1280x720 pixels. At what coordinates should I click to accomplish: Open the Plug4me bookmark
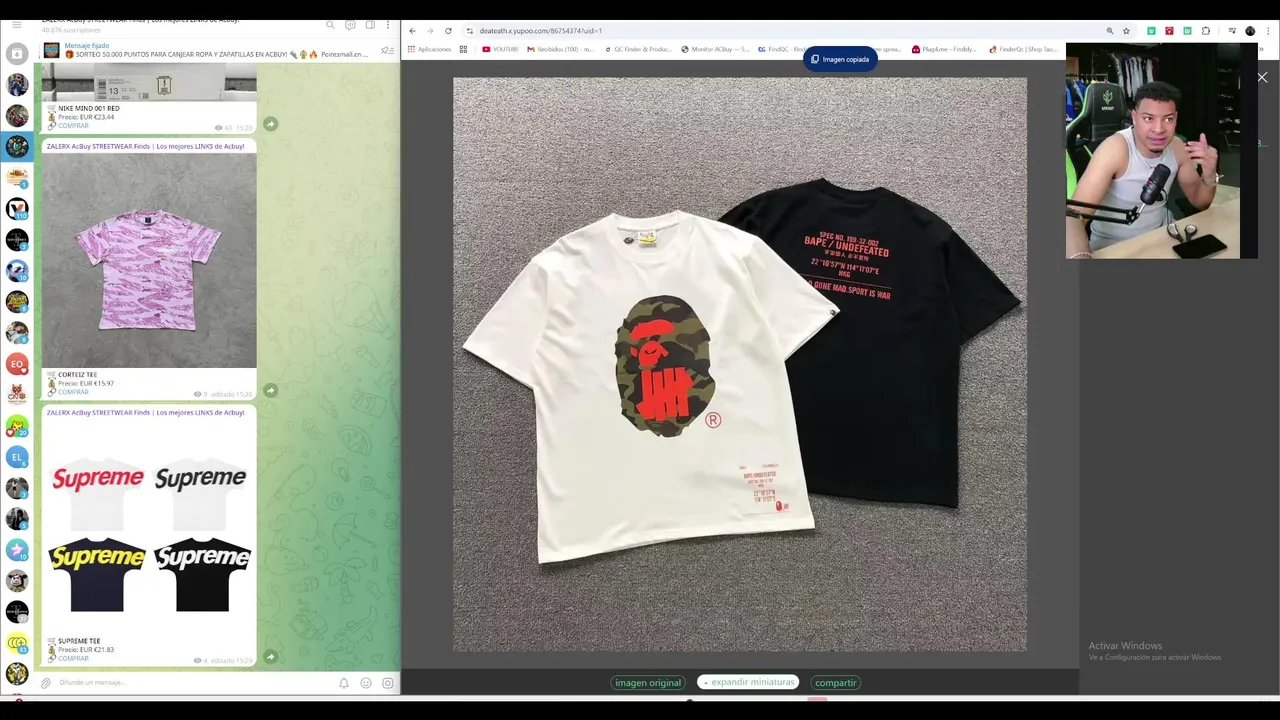point(944,49)
